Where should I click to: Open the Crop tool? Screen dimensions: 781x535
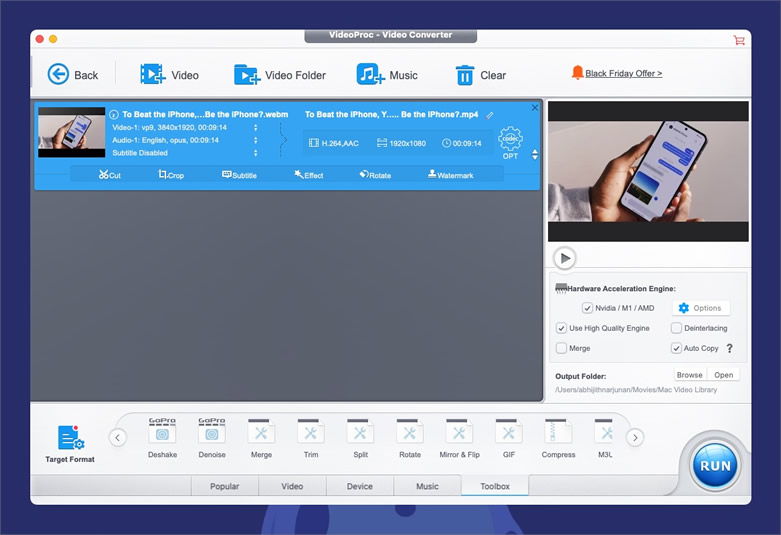(171, 175)
